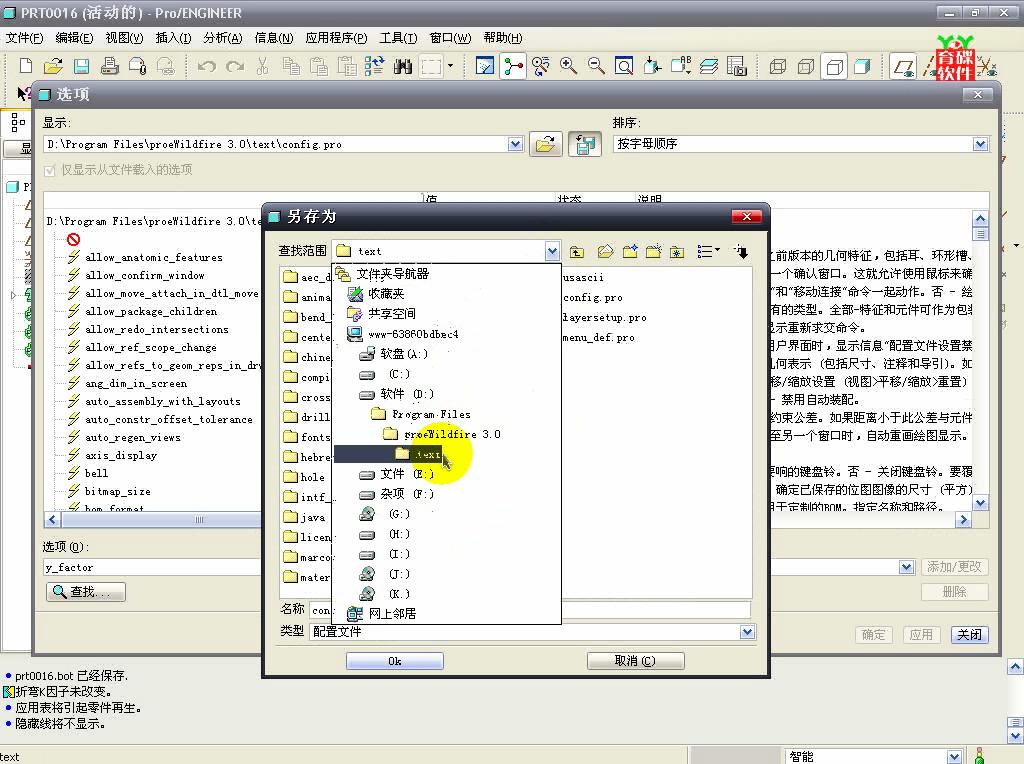Click the Redo arrow icon

tap(235, 66)
